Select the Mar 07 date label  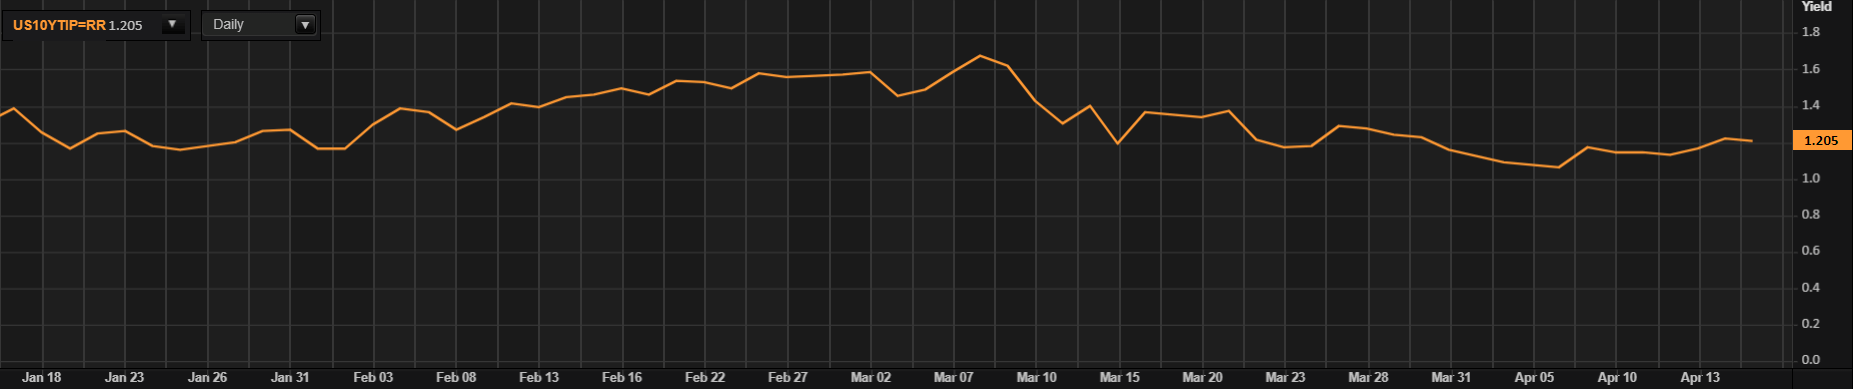pos(953,378)
